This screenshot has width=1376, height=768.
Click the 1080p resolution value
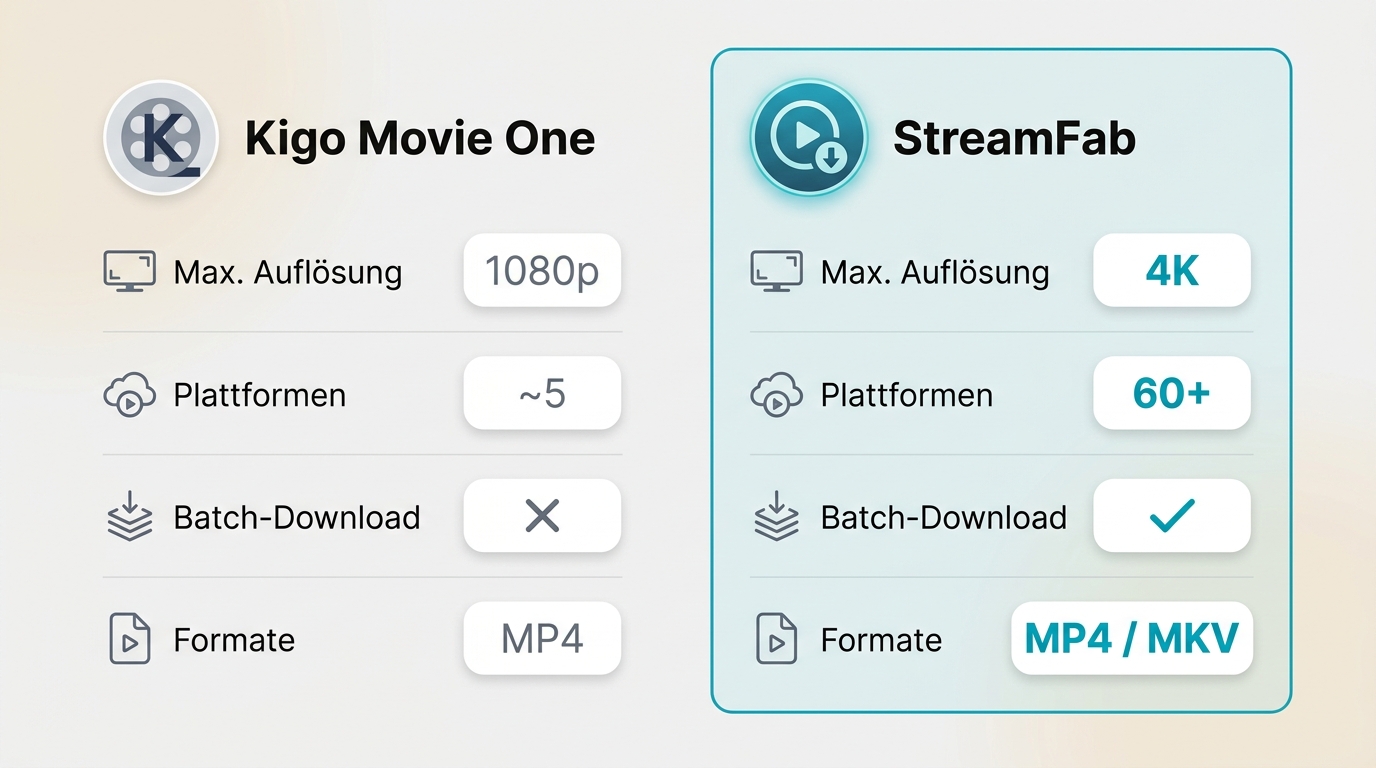(542, 270)
